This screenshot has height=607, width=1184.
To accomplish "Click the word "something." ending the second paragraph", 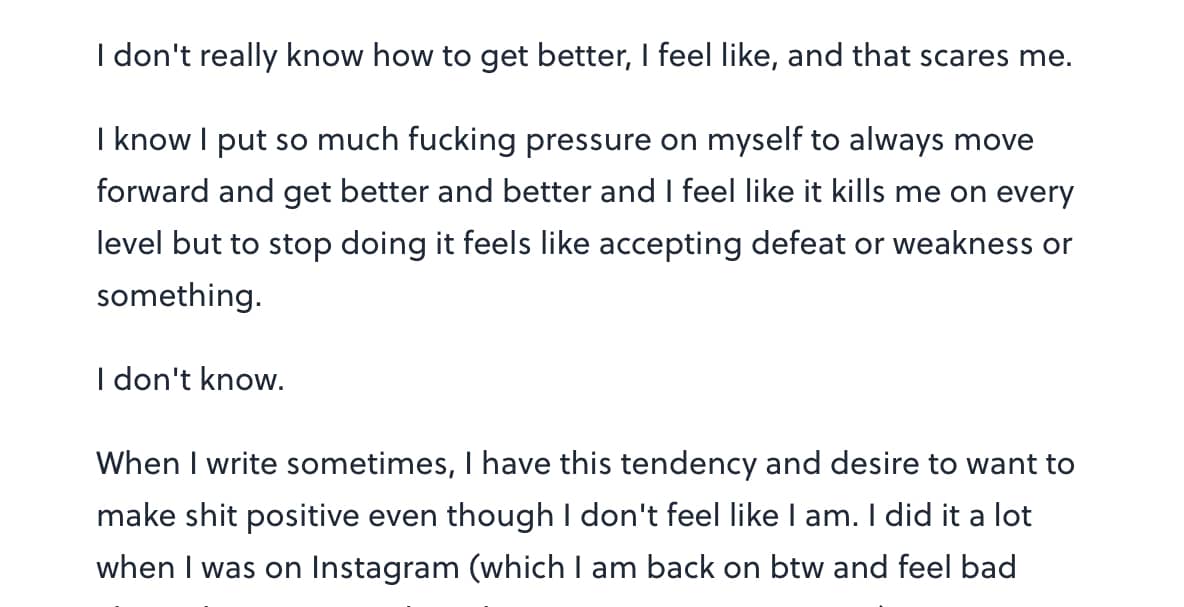I will click(x=178, y=297).
